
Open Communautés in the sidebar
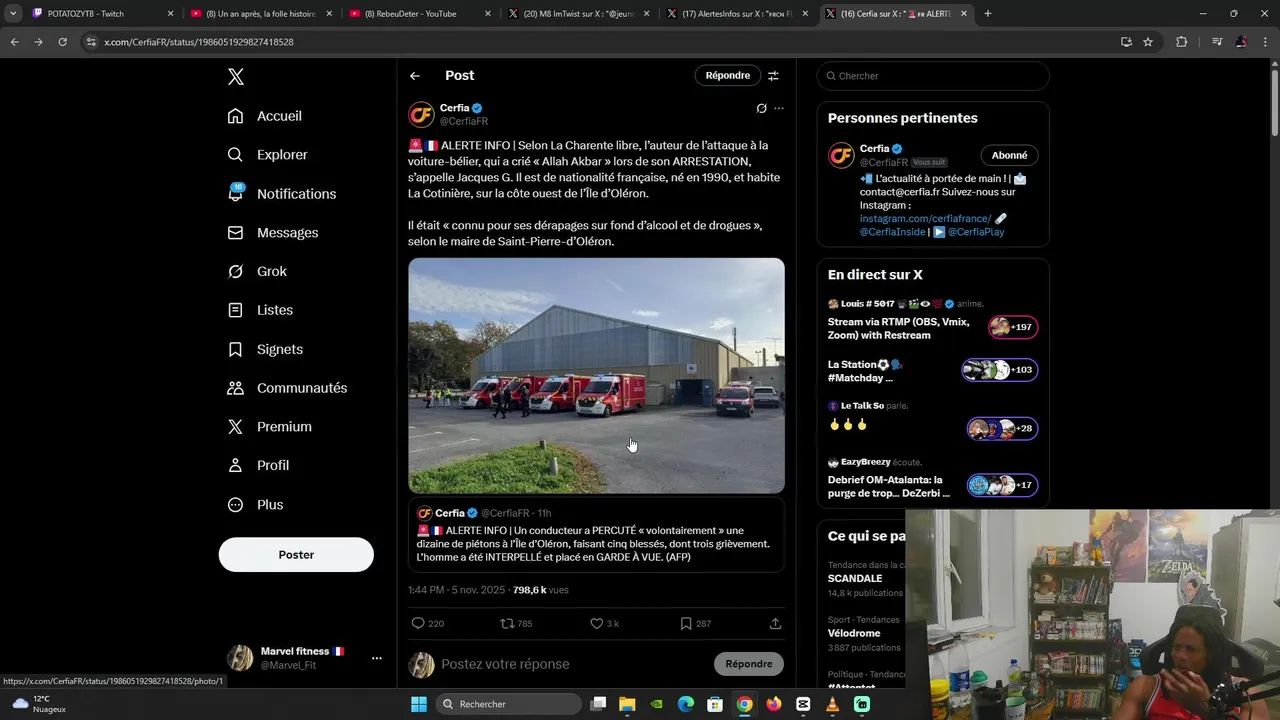287,388
